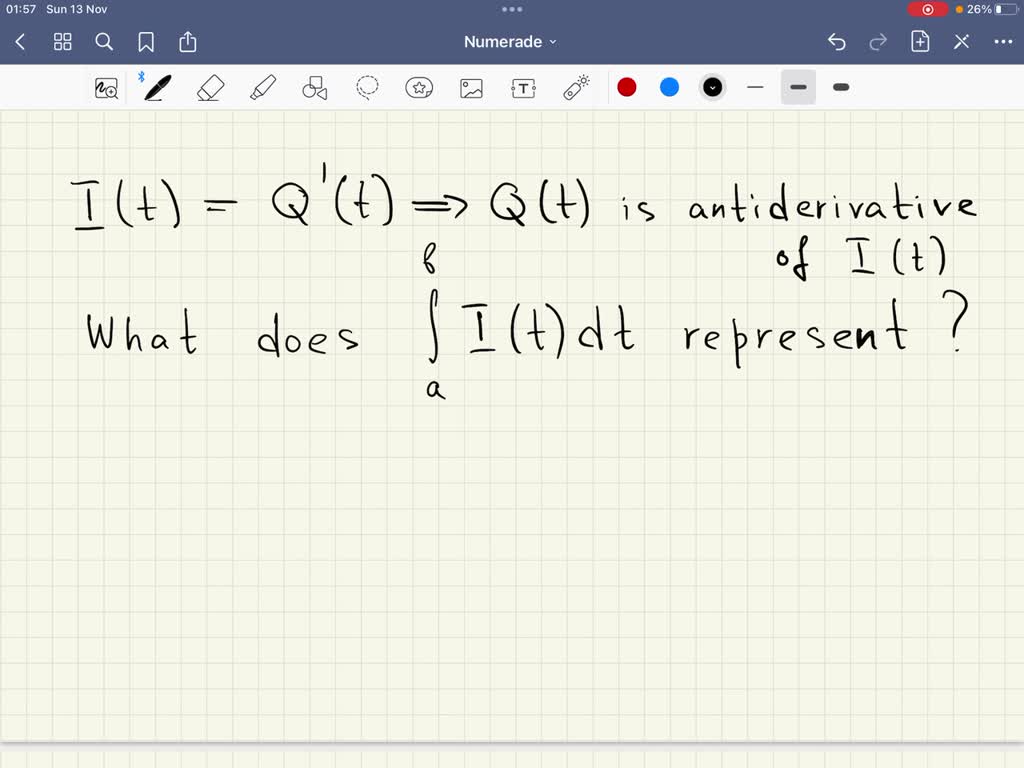Viewport: 1024px width, 768px height.
Task: Open the shapes tool
Action: point(314,87)
